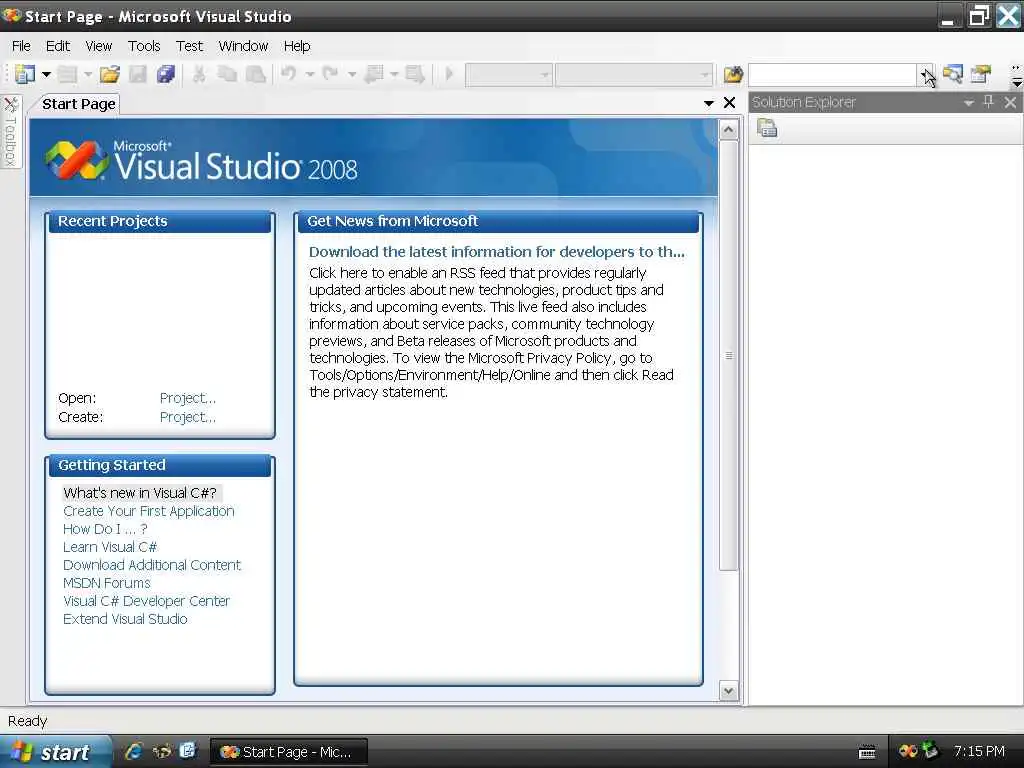Viewport: 1024px width, 768px height.
Task: Toggle Auto Hide pin on Solution Explorer
Action: 989,101
